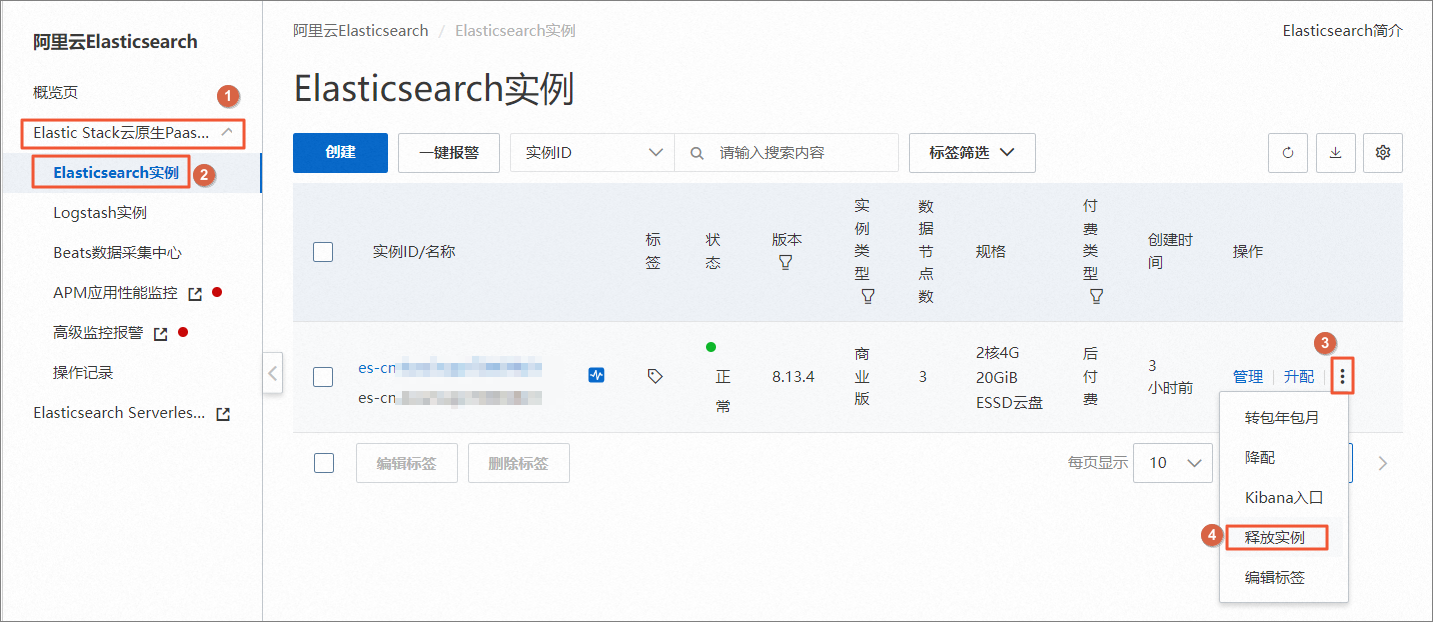The width and height of the screenshot is (1433, 622).
Task: Click the 规格 column header
Action: 991,252
